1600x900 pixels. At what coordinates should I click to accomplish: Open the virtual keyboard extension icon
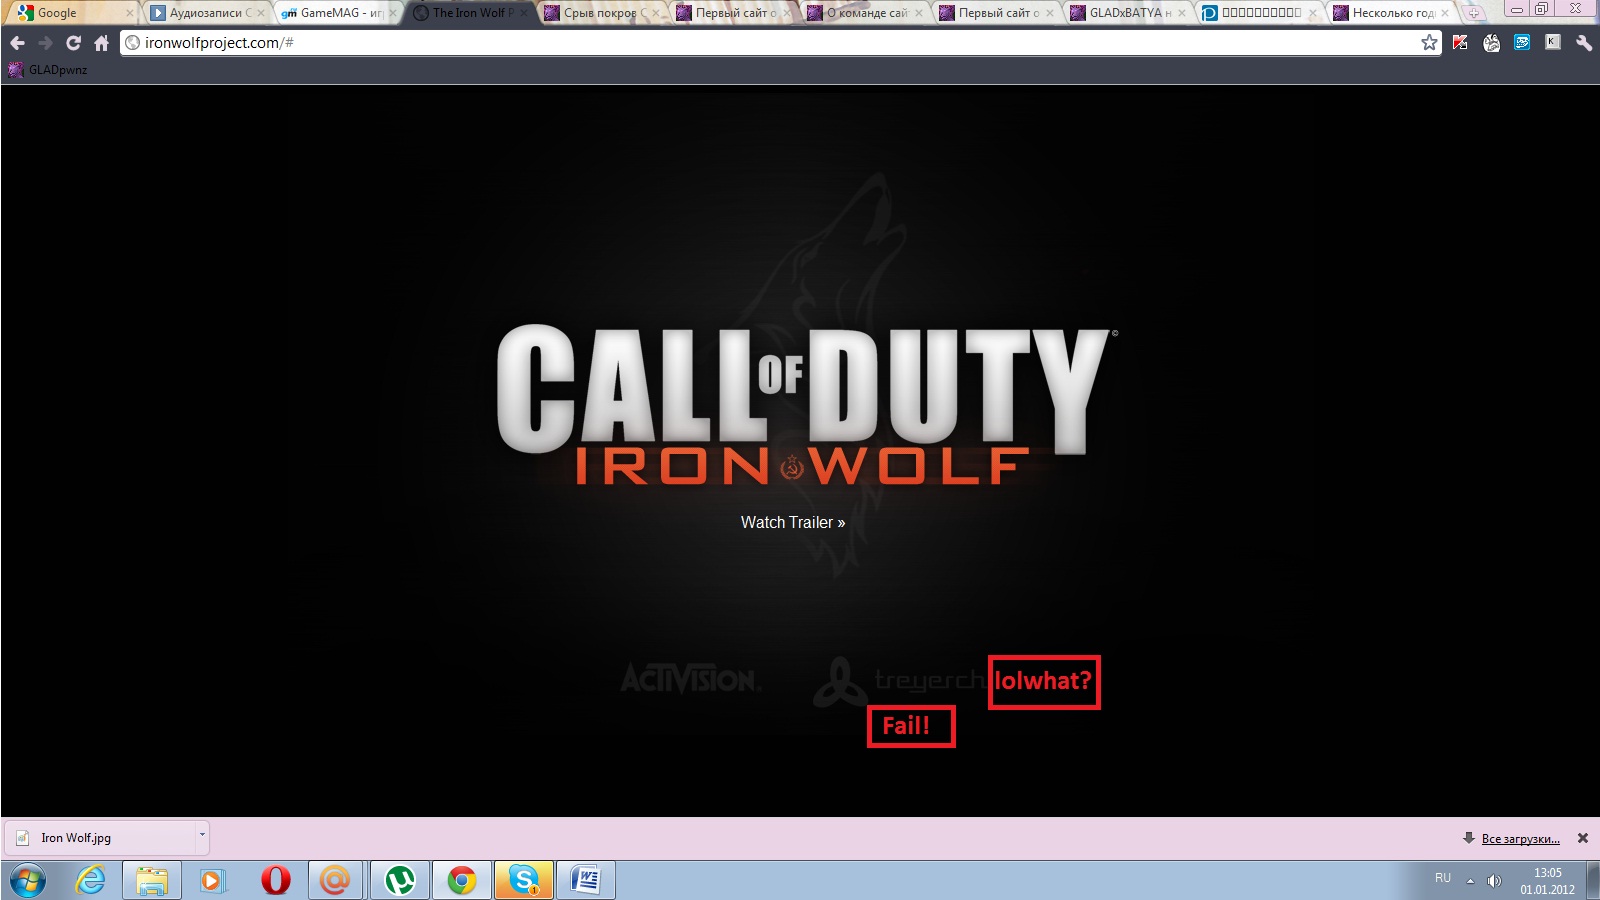[x=1552, y=42]
